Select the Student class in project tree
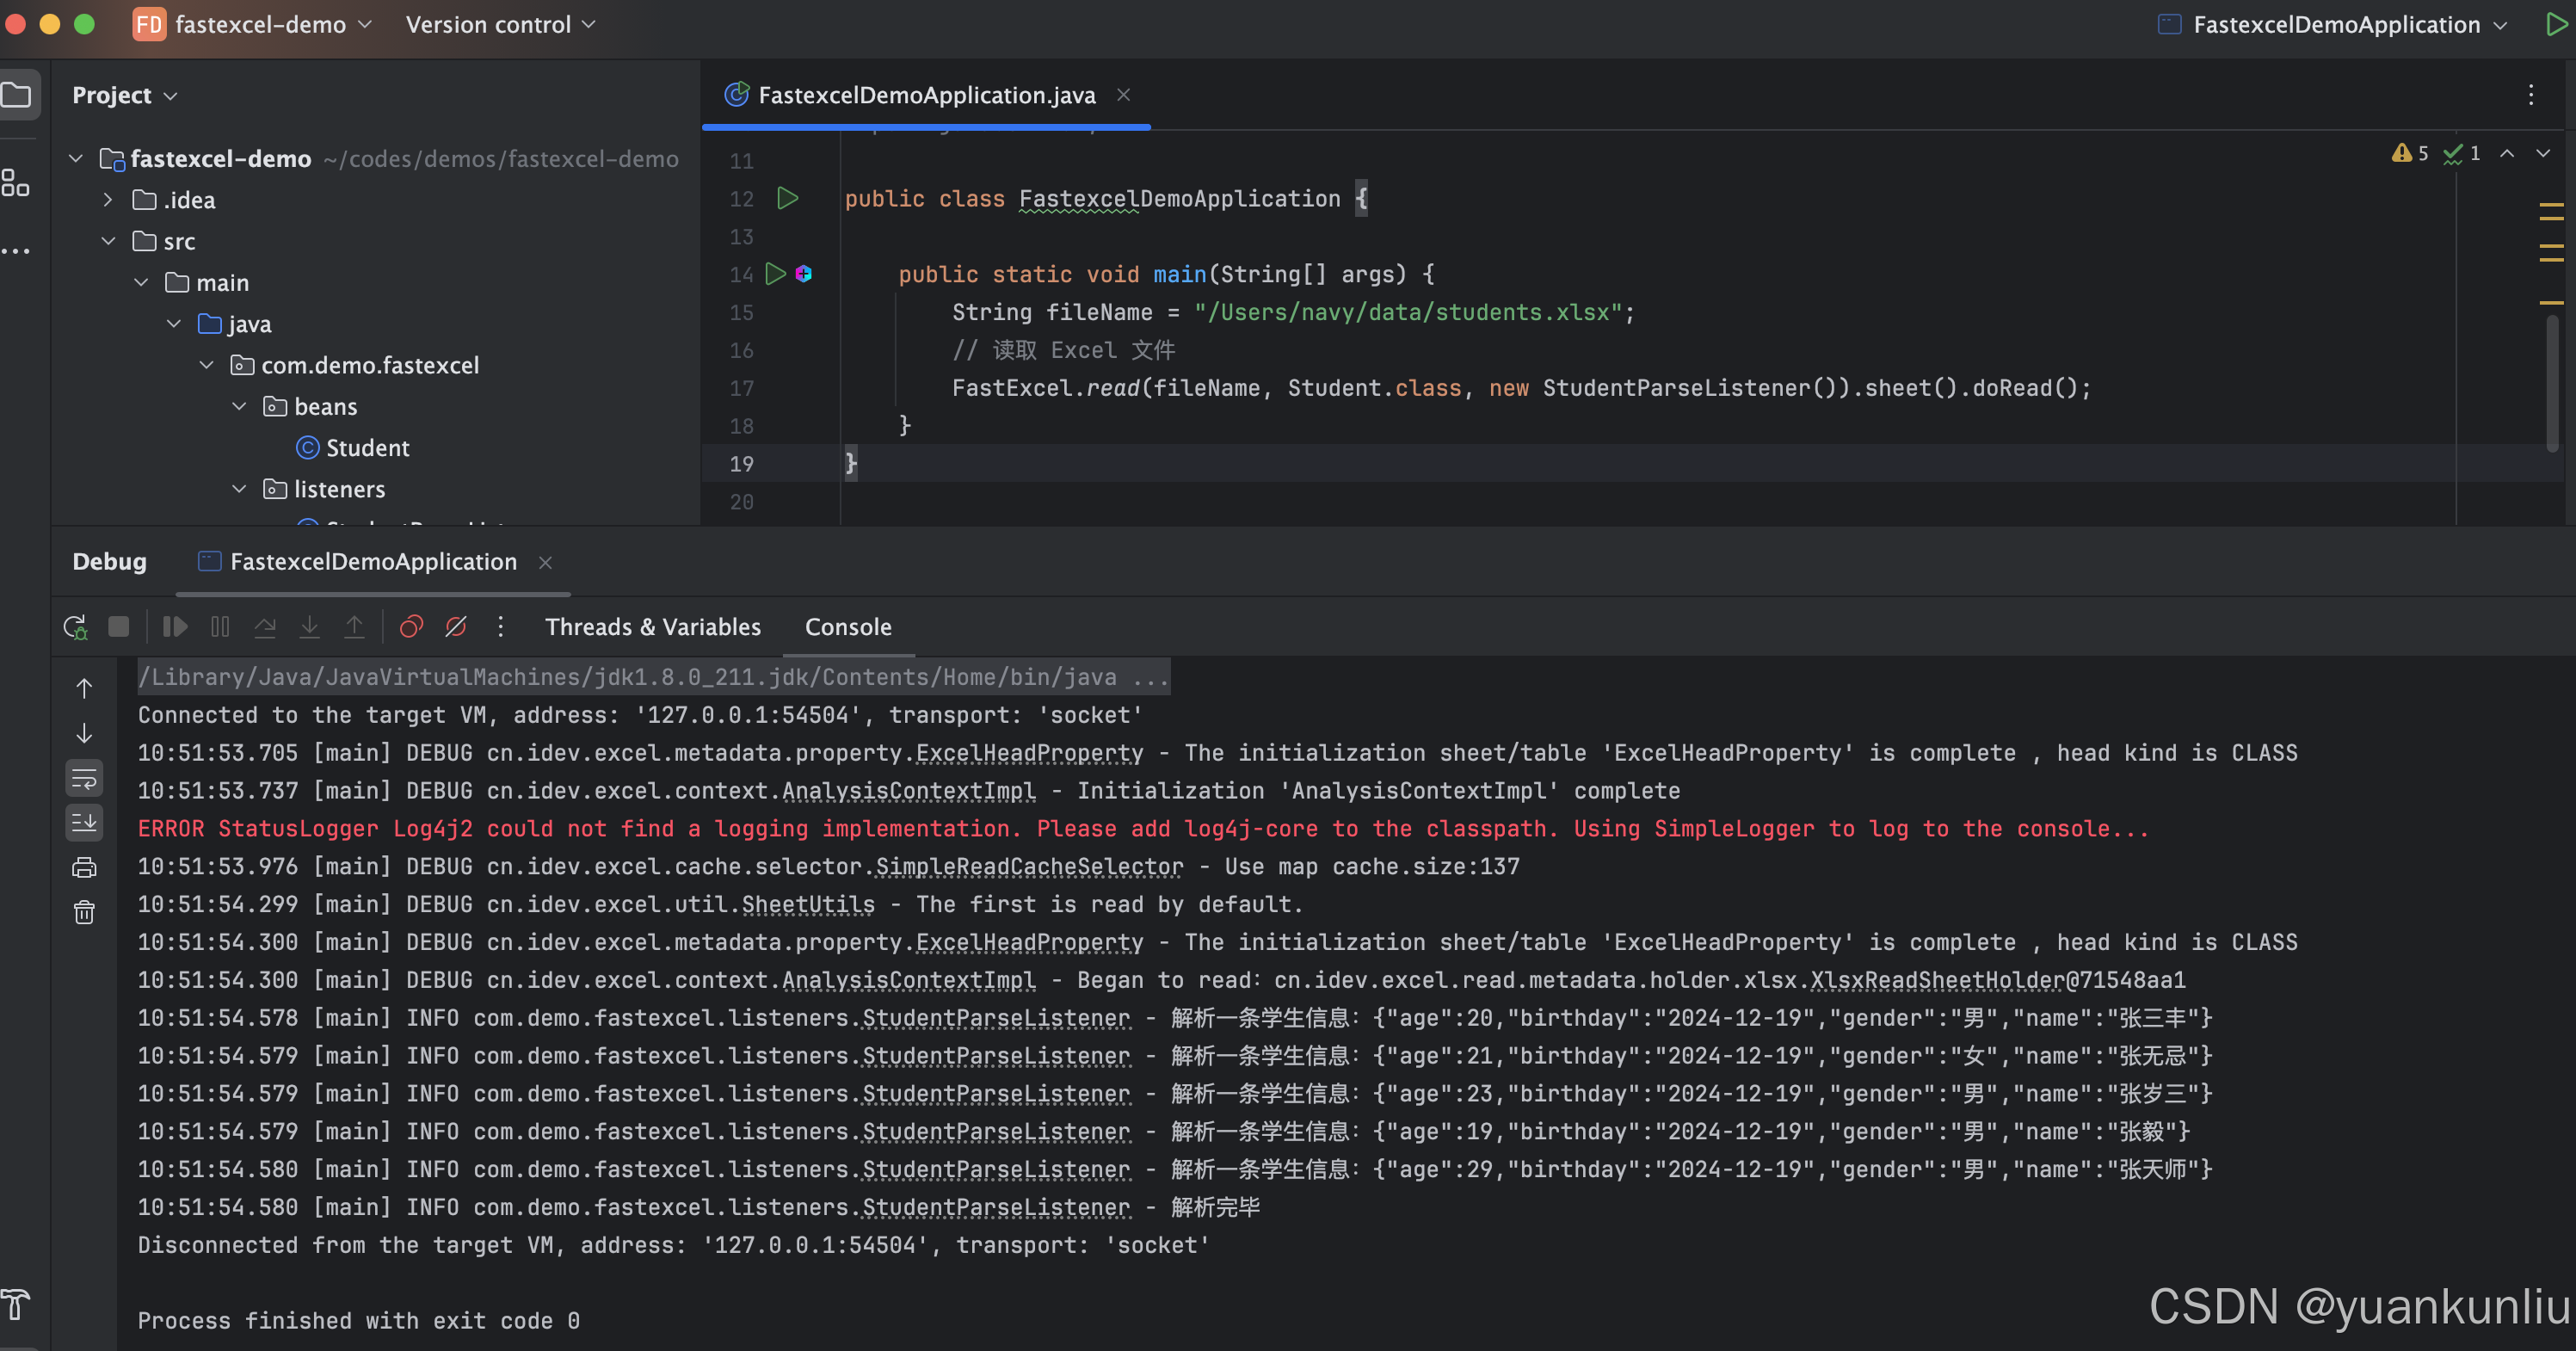 [367, 448]
